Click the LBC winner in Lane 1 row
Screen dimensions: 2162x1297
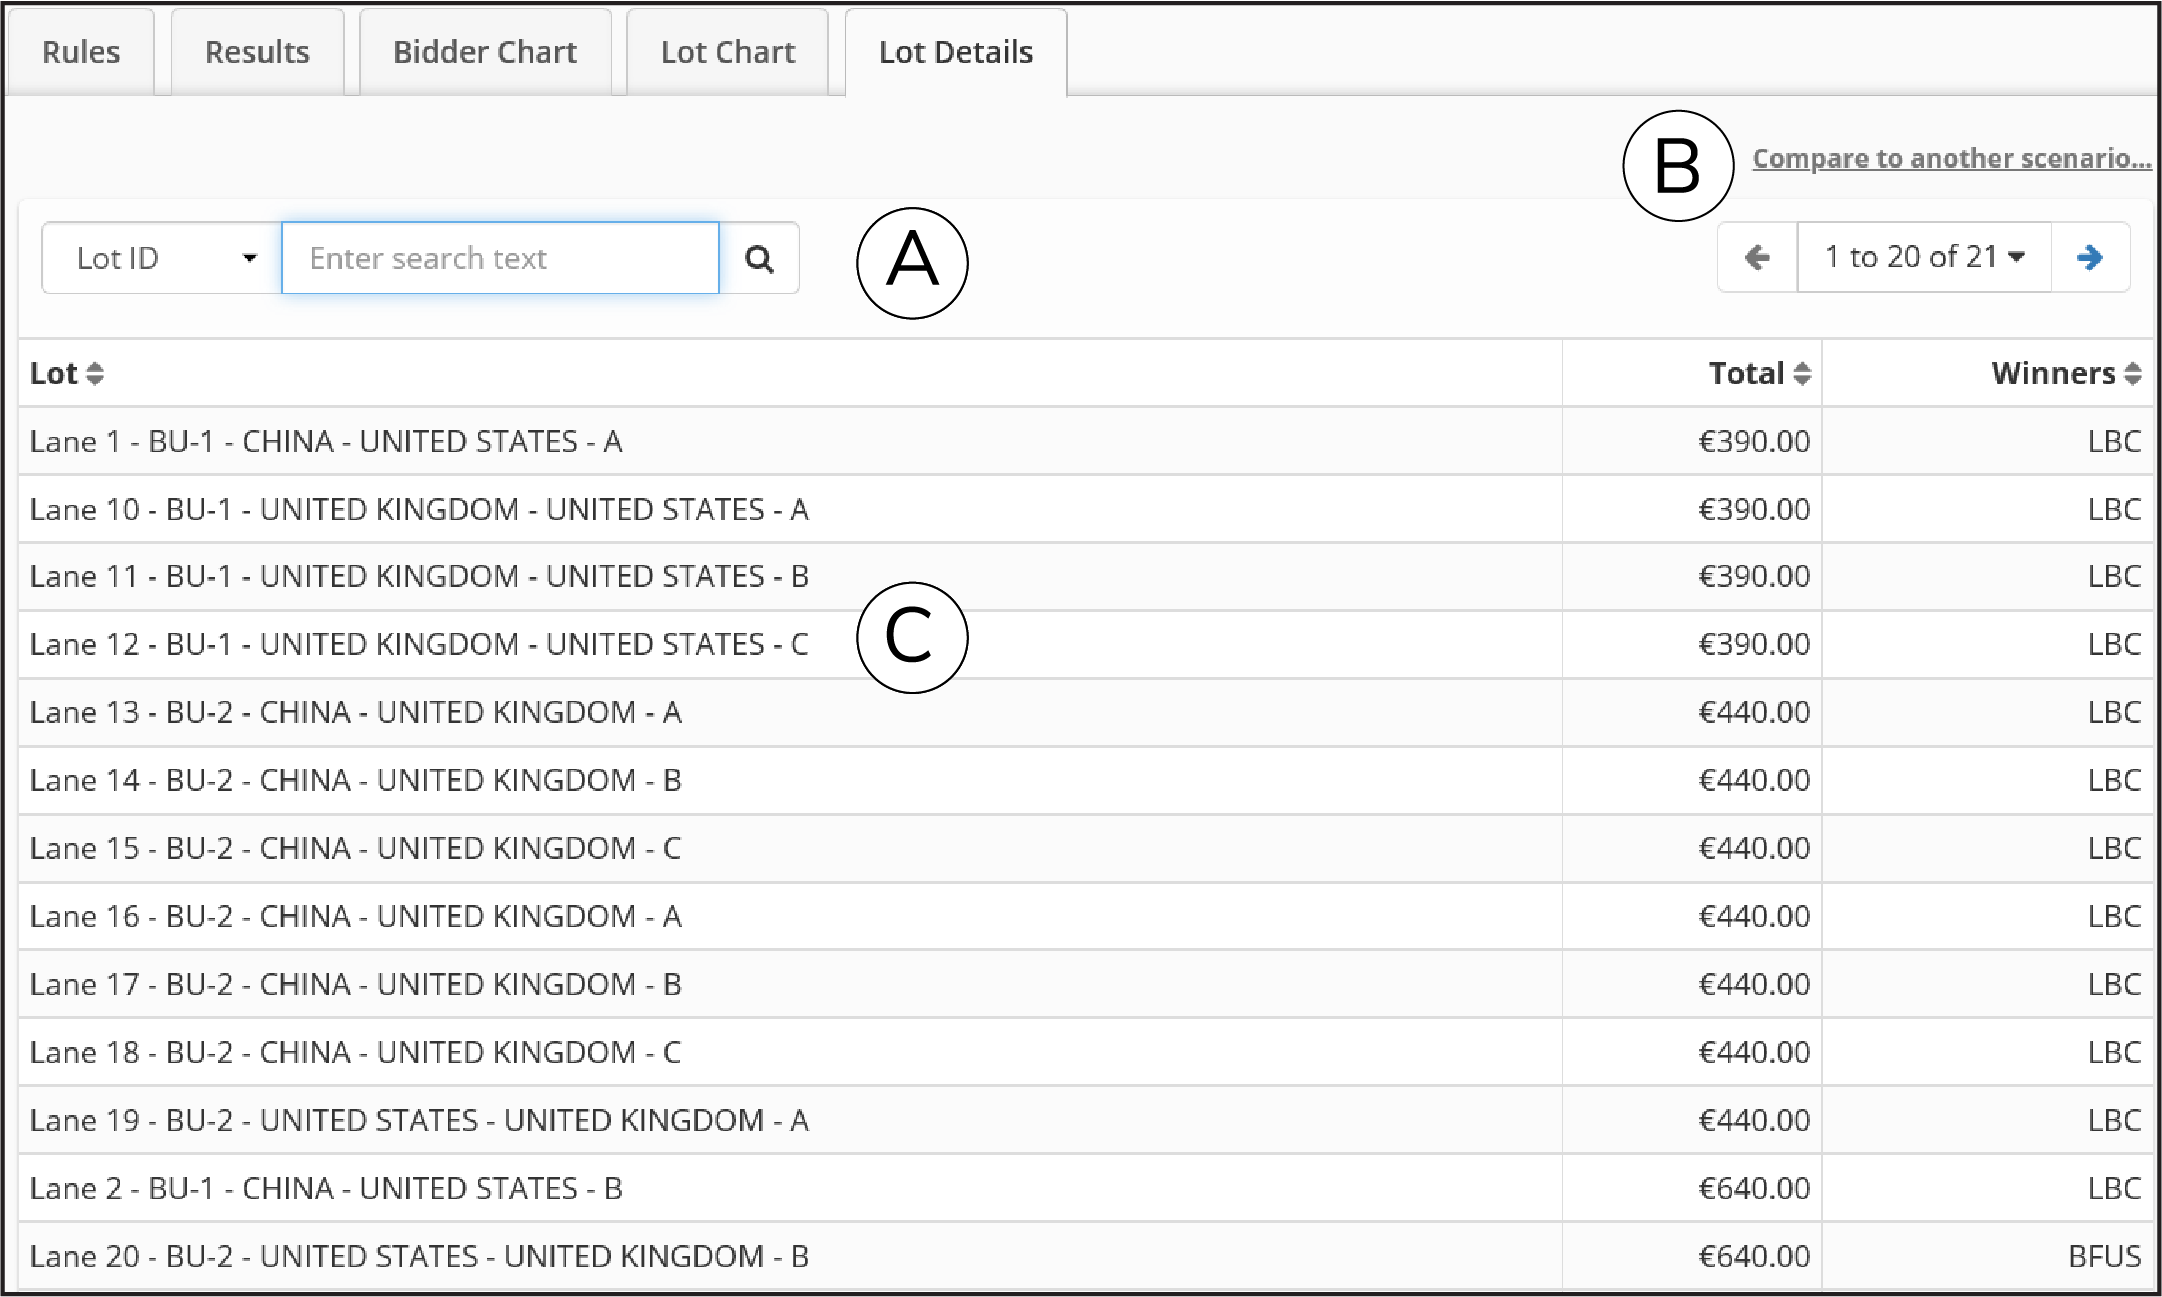pos(2114,441)
